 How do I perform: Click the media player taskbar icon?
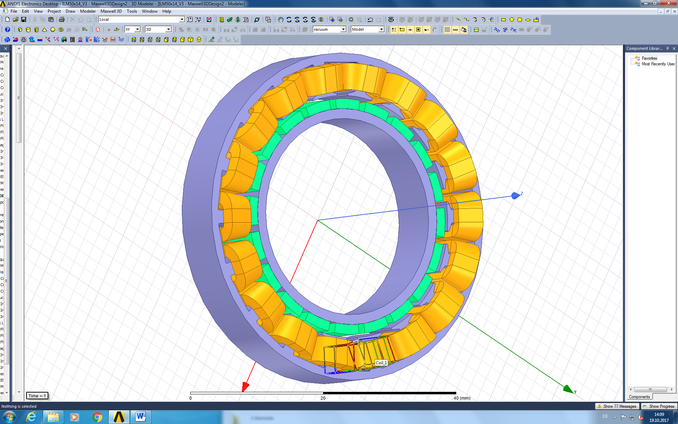(x=74, y=417)
